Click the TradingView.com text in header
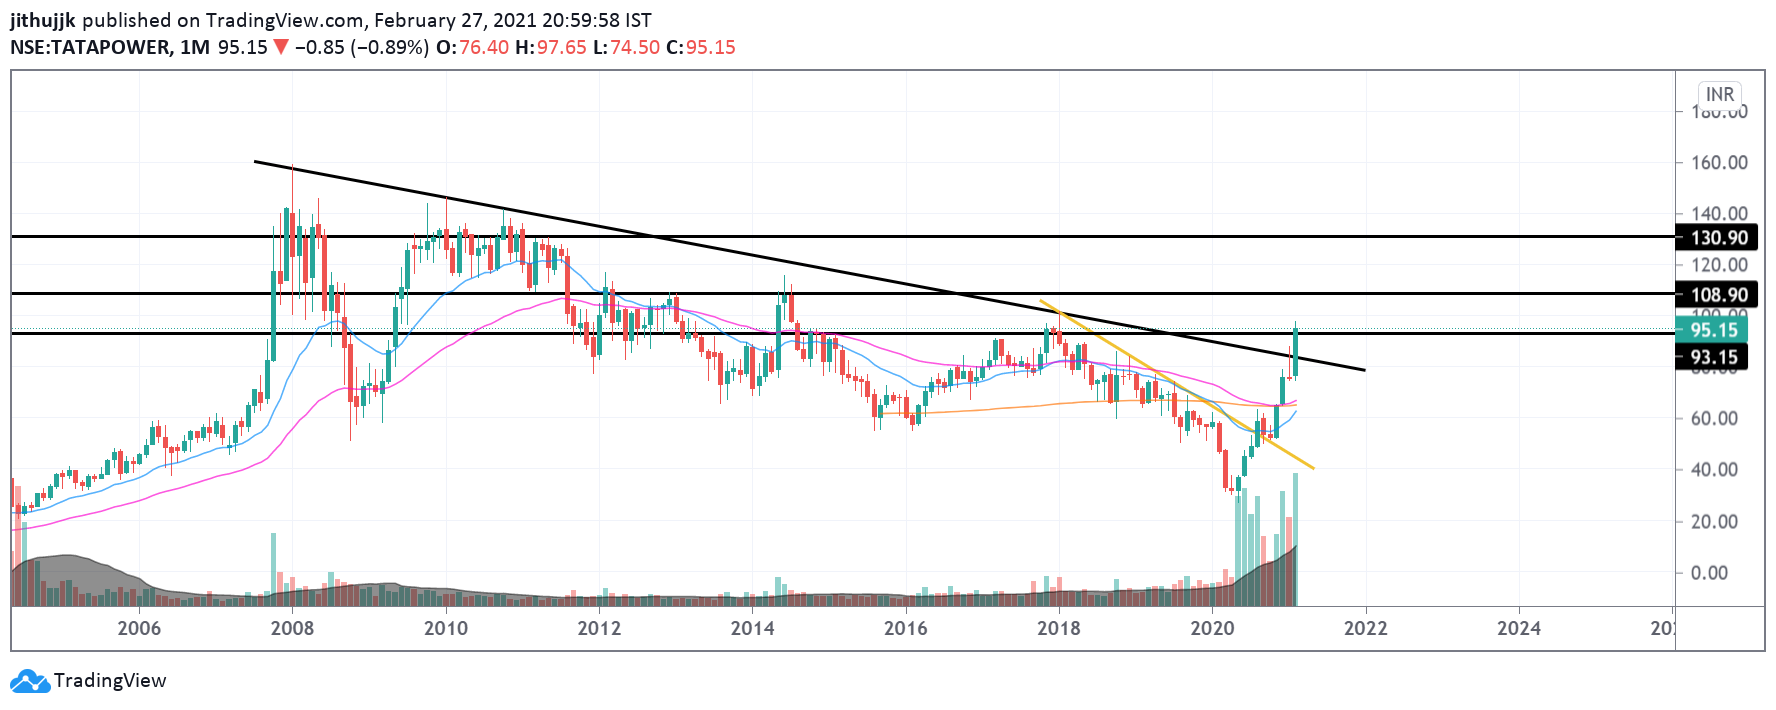Screen dimensions: 1776x710 (x=284, y=20)
